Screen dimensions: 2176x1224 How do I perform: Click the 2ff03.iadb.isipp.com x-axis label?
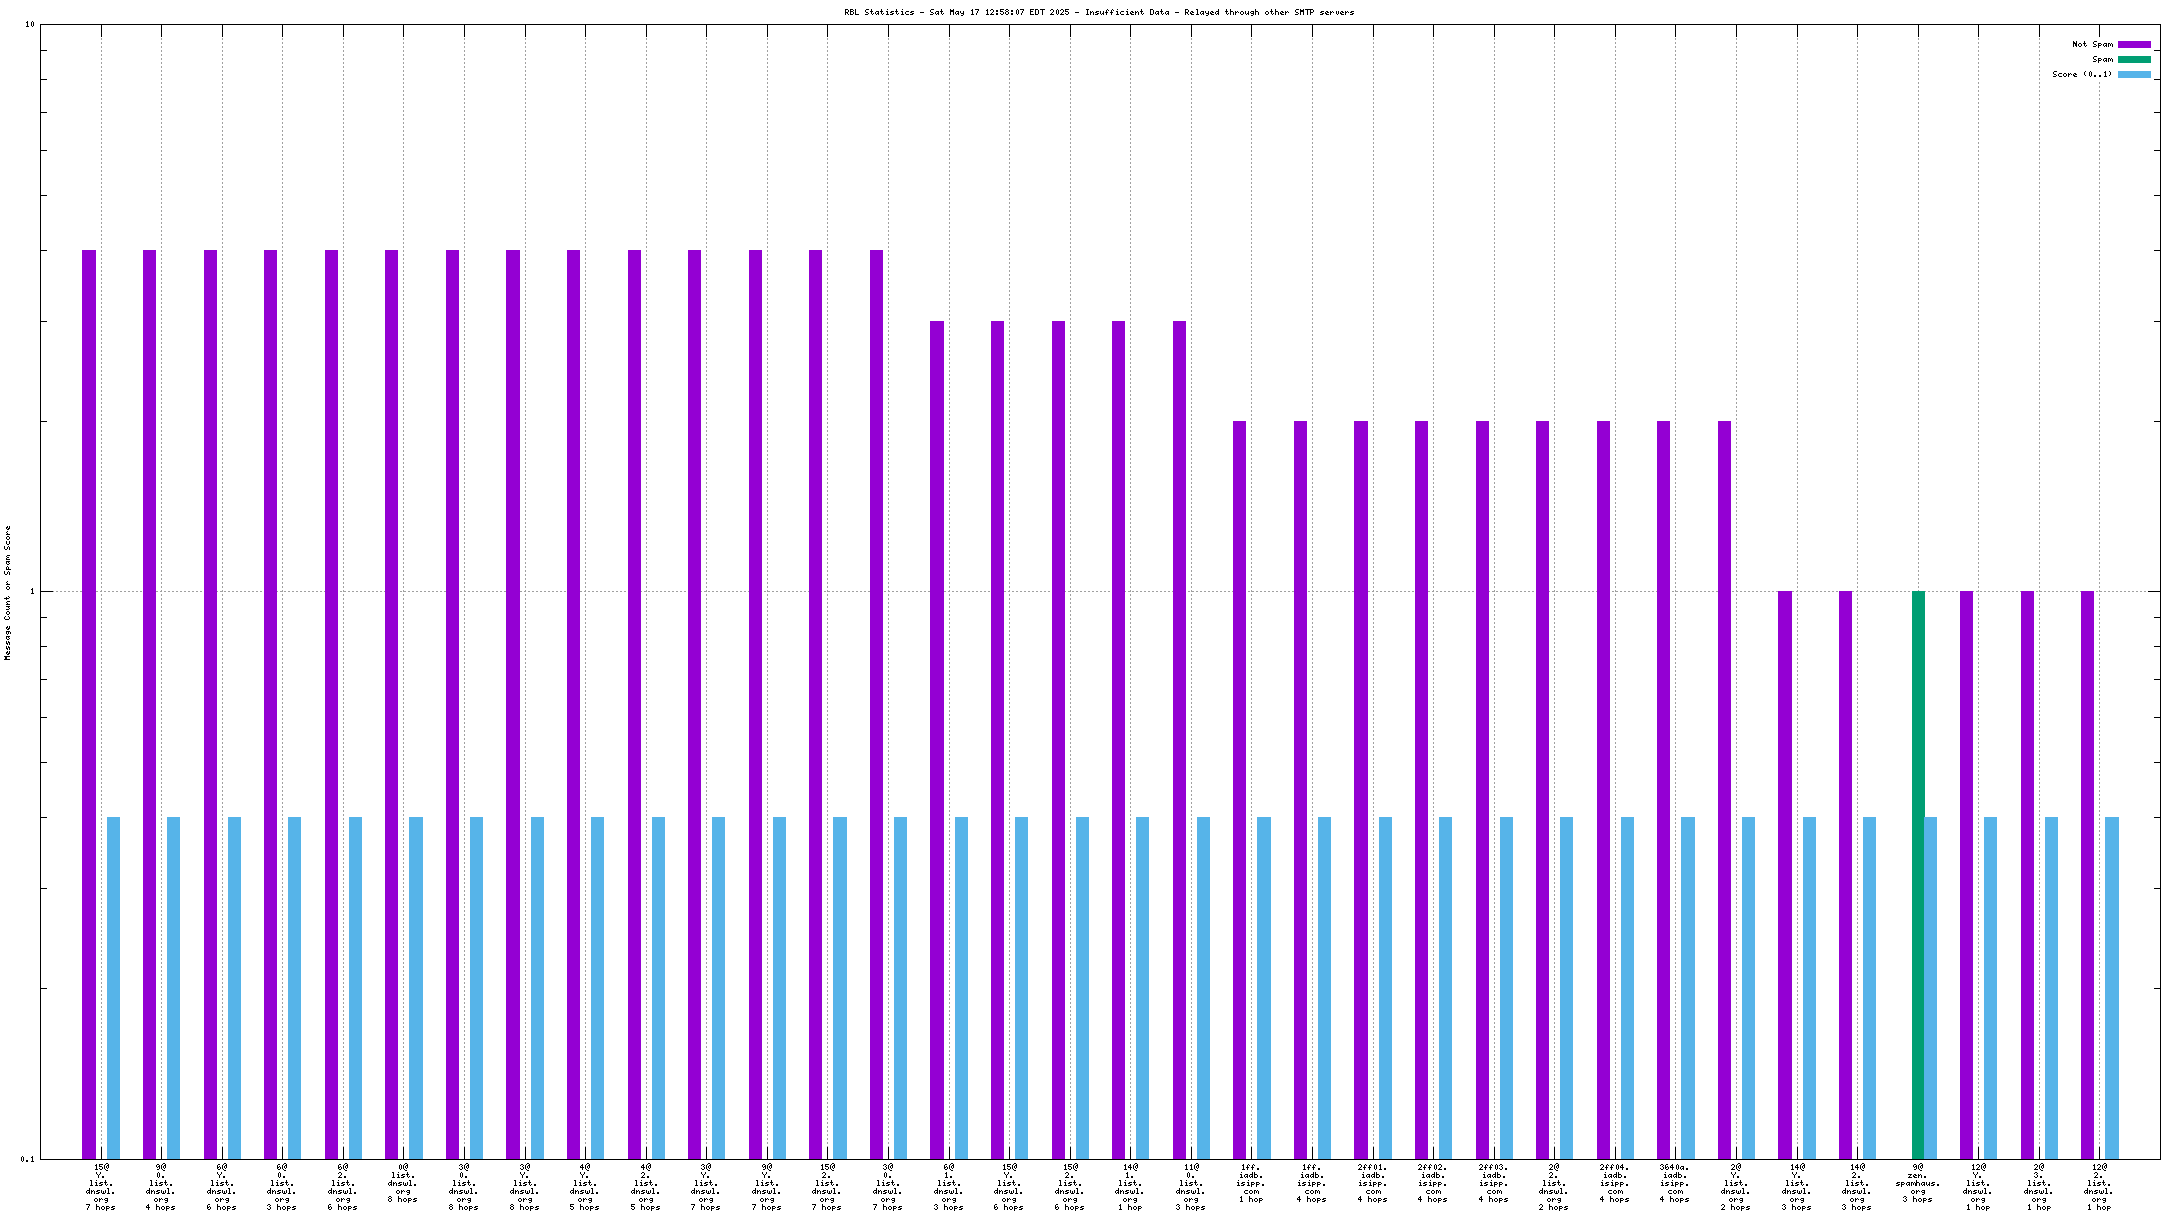[x=1493, y=1183]
